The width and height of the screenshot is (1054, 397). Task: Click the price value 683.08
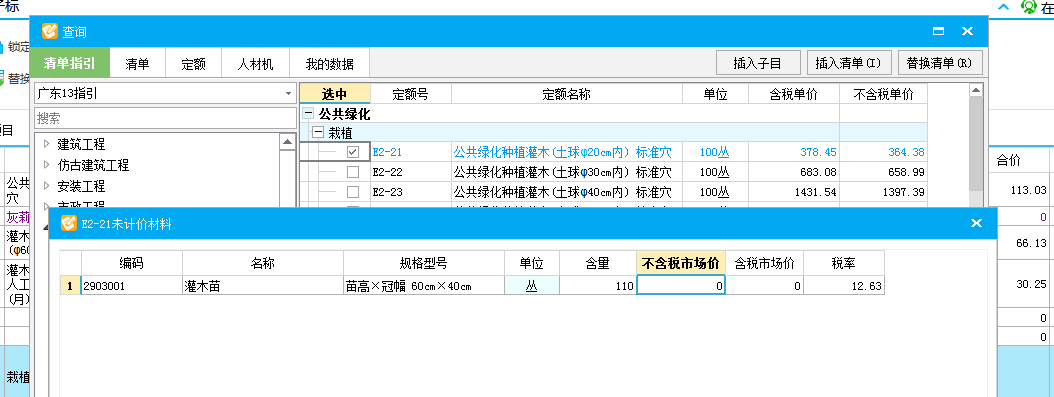tap(818, 173)
